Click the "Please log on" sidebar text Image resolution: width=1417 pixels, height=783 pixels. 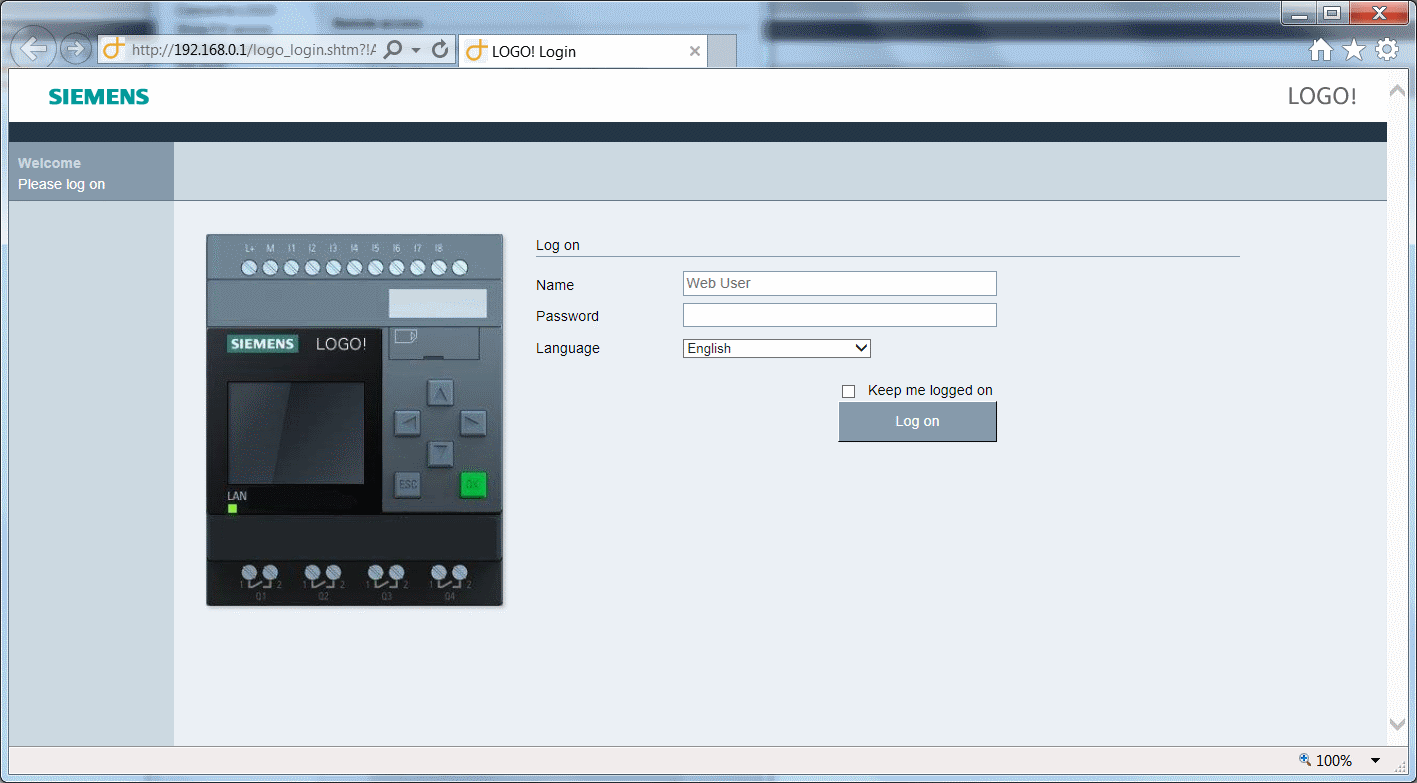[61, 184]
